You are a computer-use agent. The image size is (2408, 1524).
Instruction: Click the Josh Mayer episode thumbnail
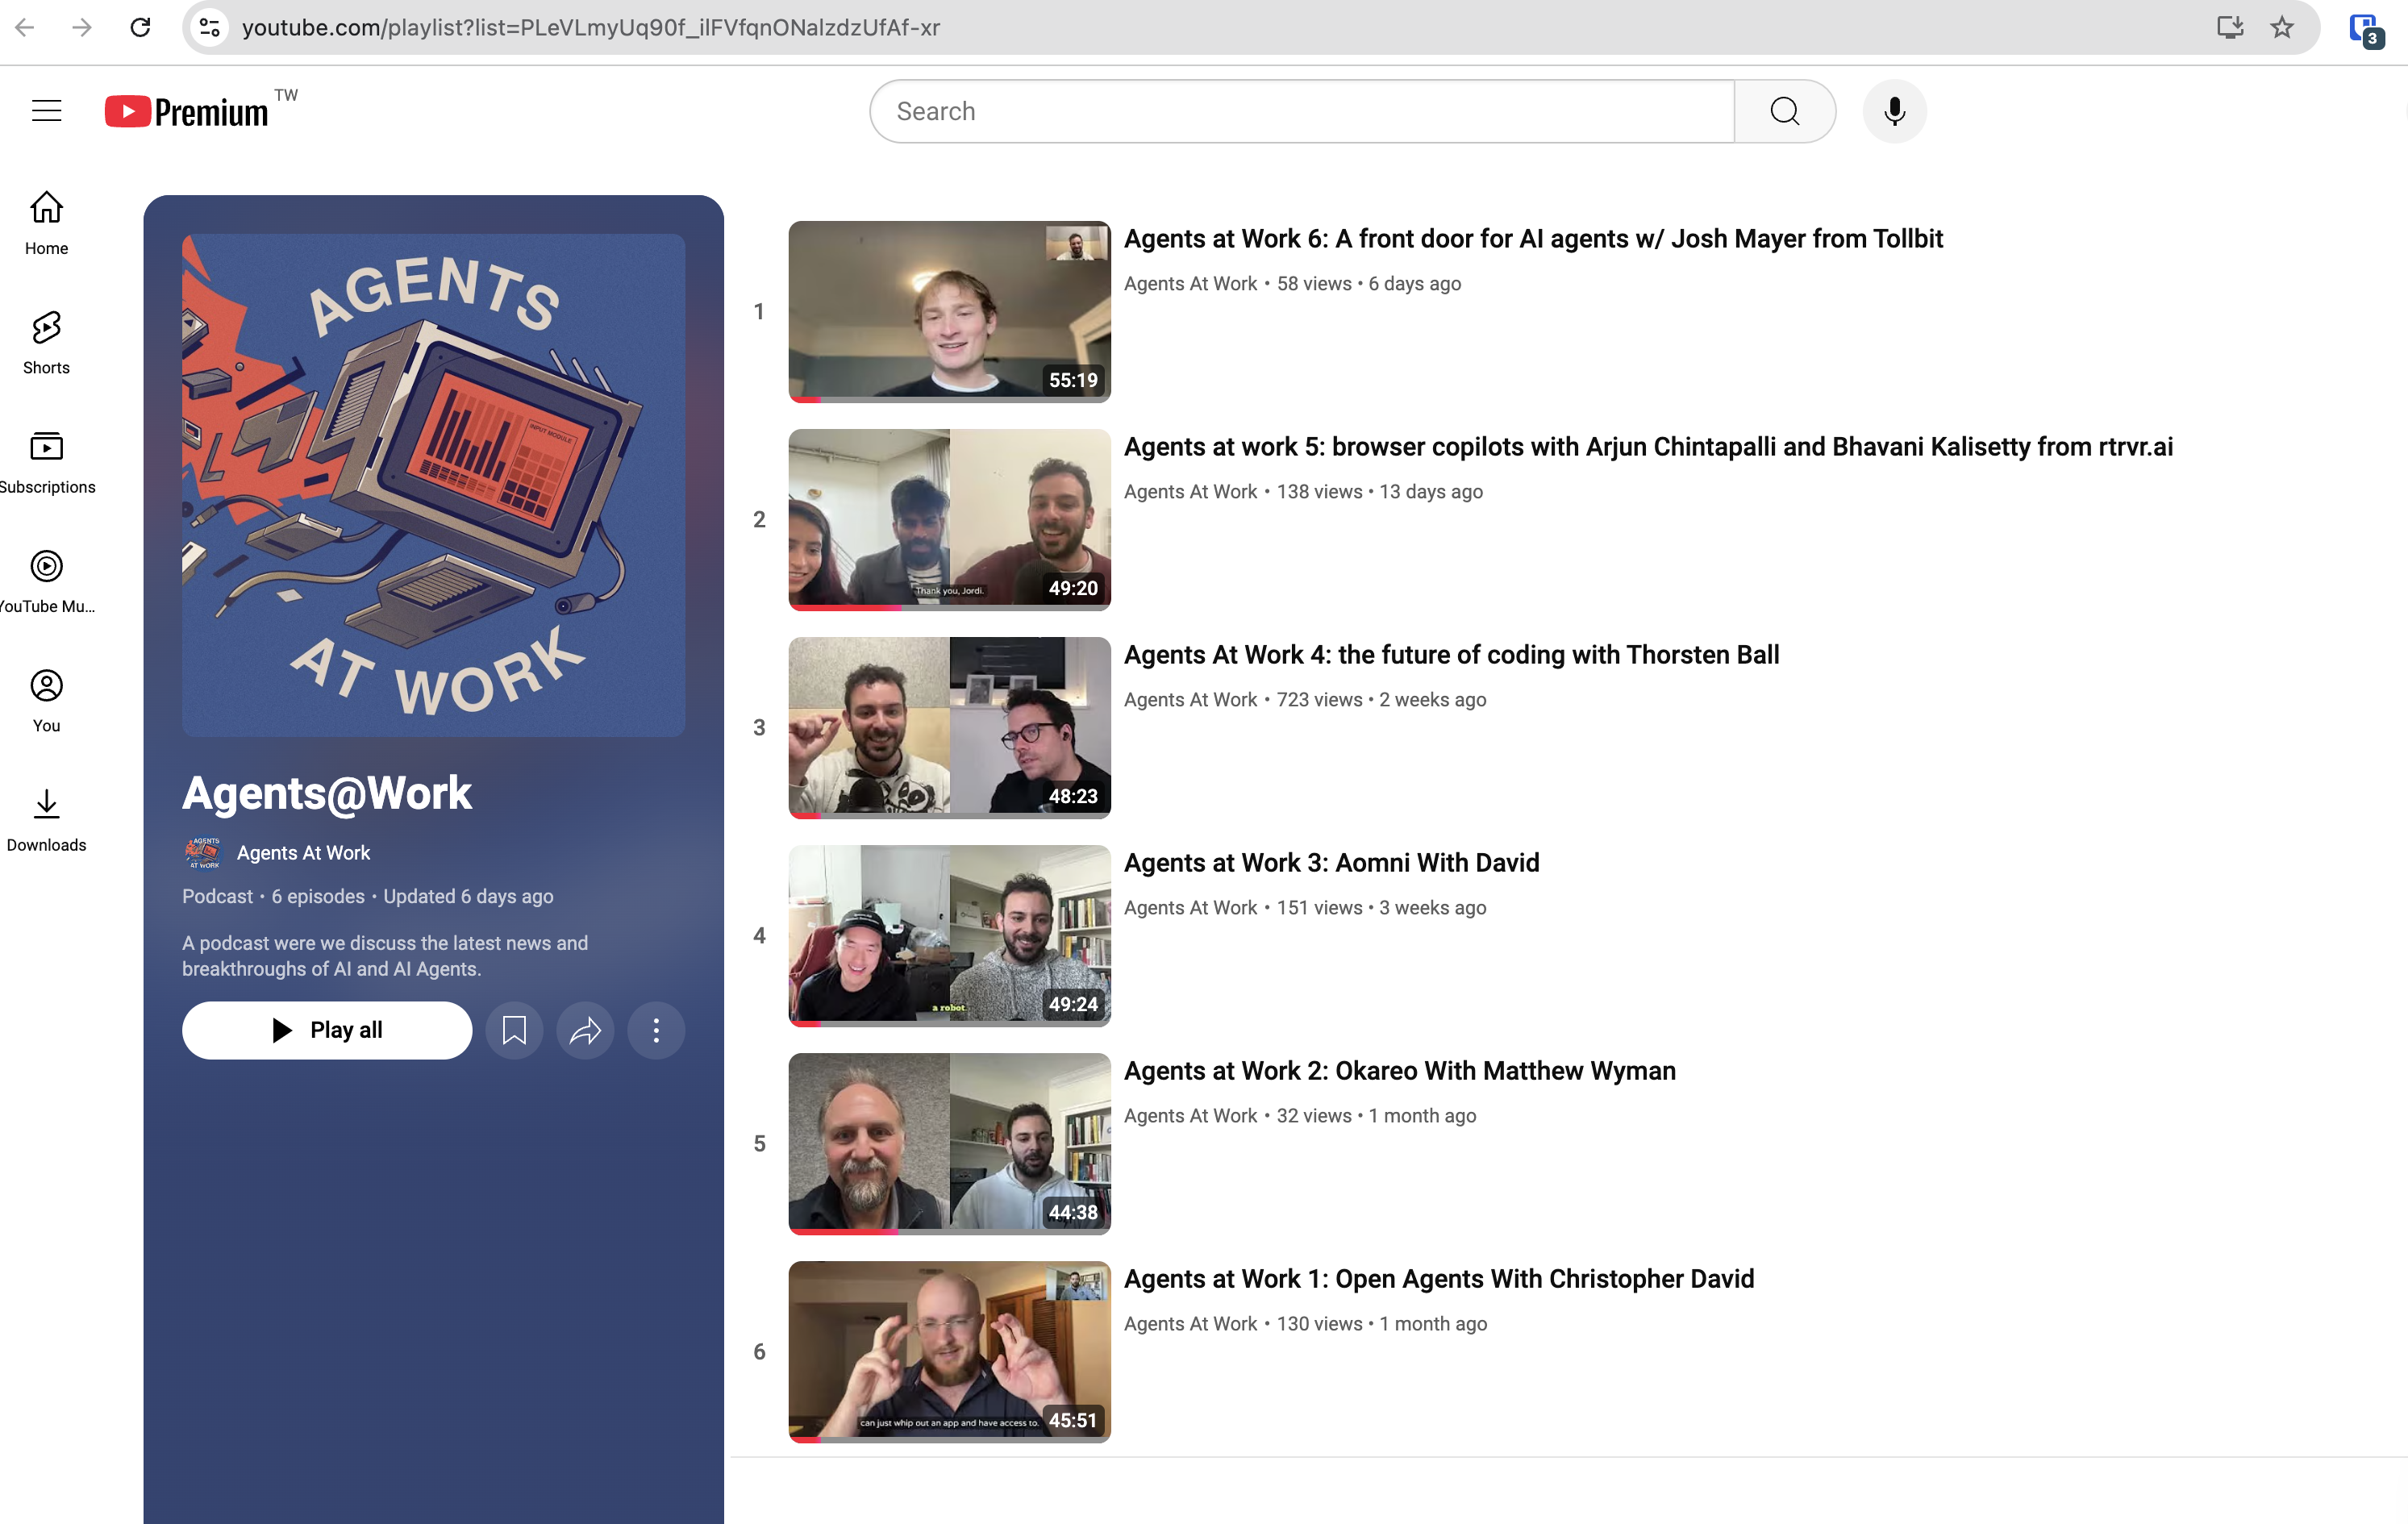click(949, 311)
